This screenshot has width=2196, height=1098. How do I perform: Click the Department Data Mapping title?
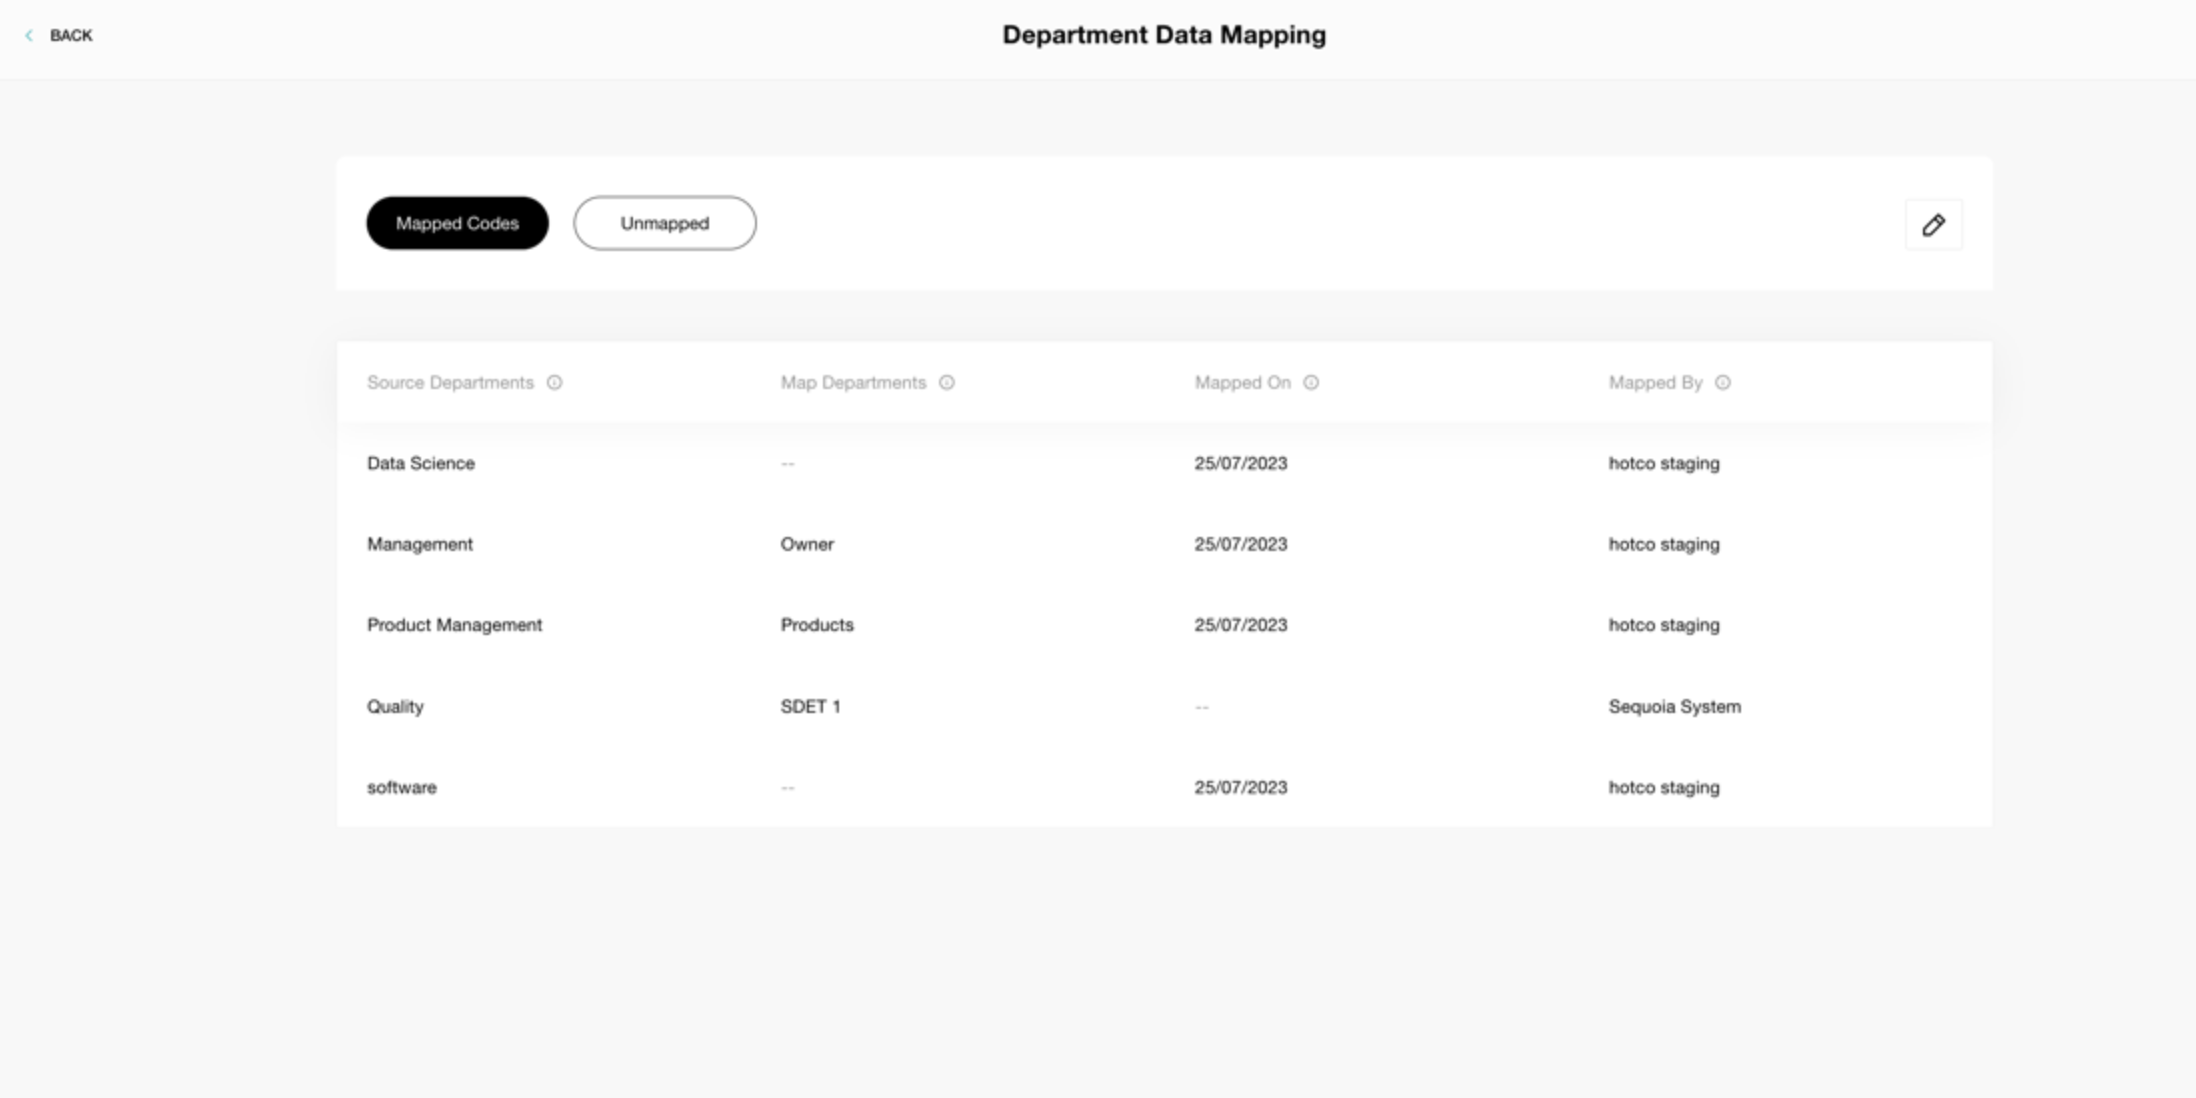point(1163,35)
